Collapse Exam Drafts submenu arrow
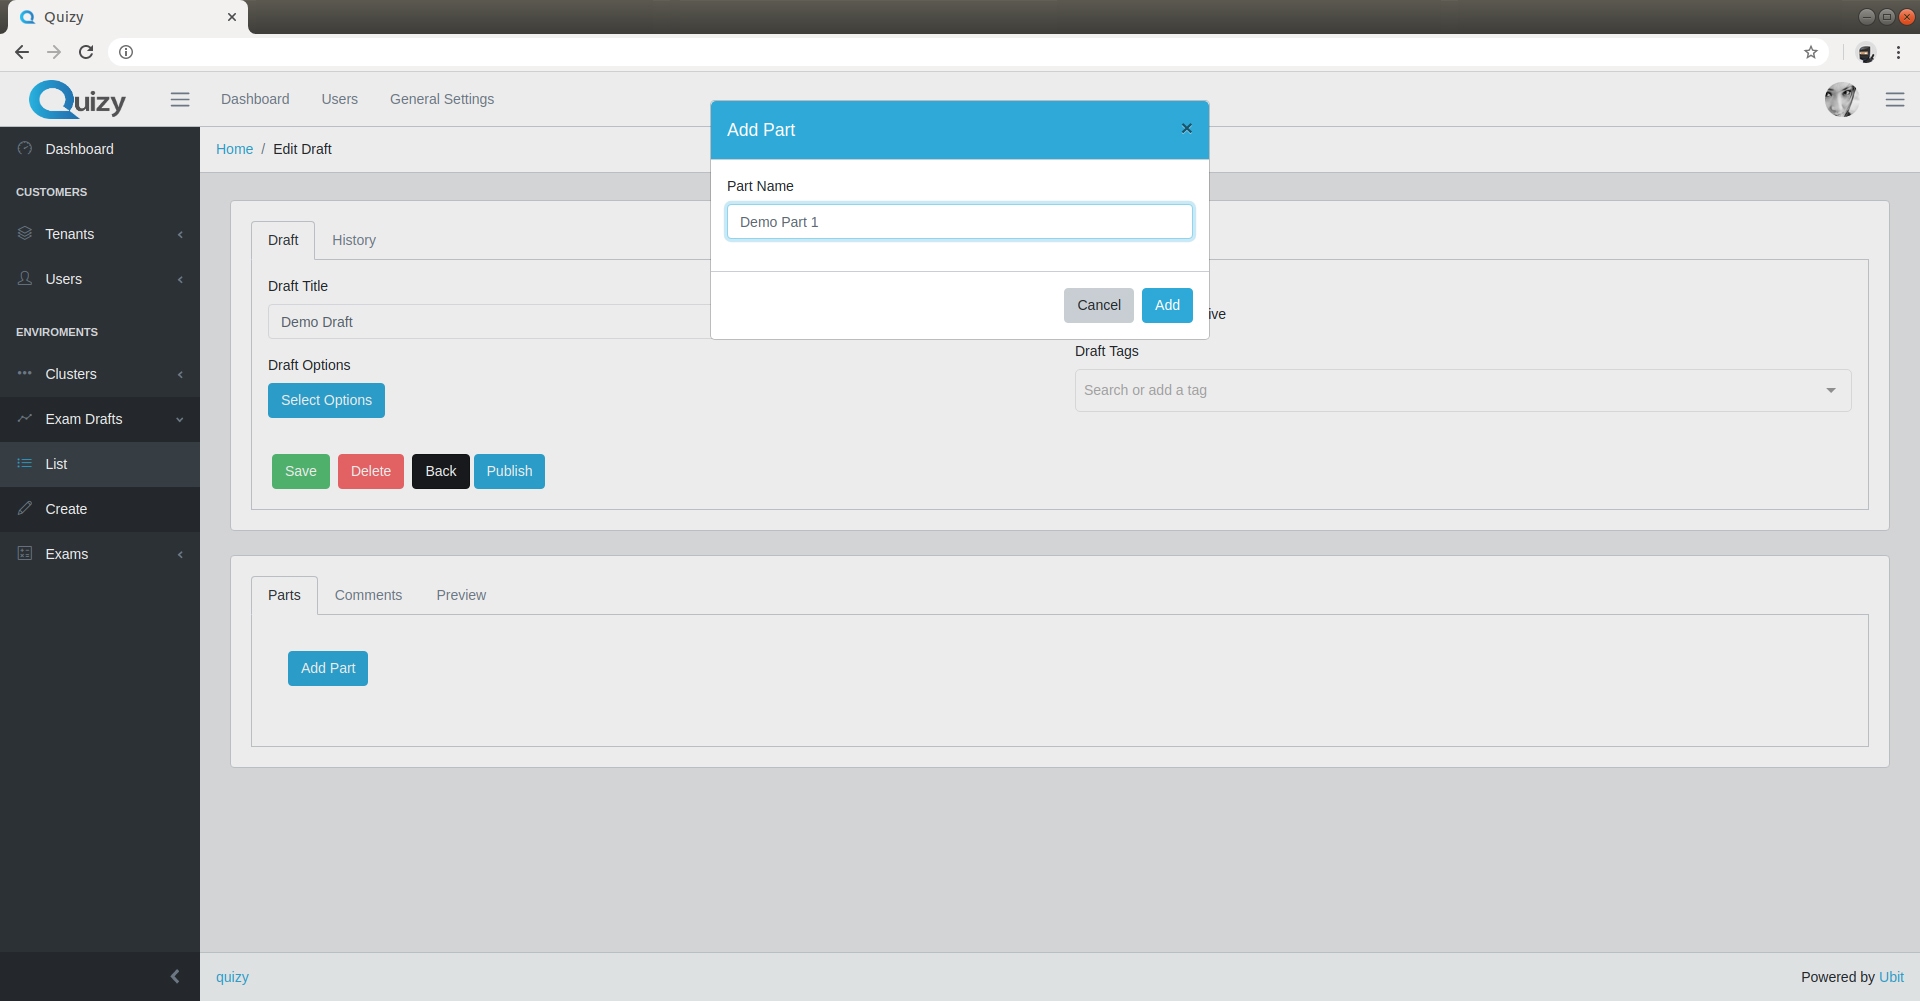This screenshot has height=1001, width=1920. coord(180,419)
